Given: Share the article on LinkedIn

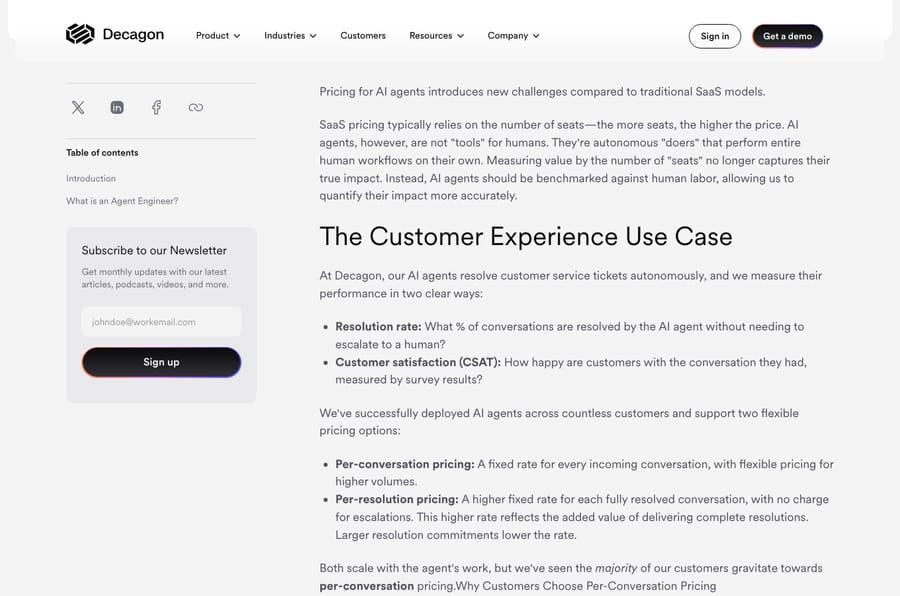Looking at the screenshot, I should (117, 107).
